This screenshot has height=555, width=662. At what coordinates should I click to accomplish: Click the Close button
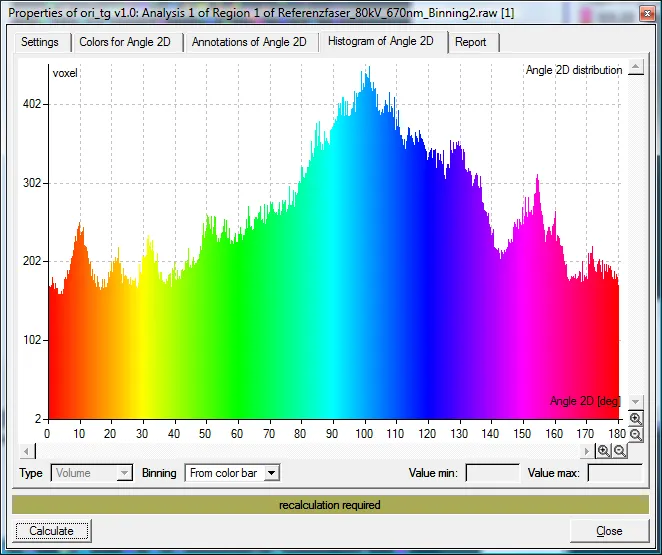pyautogui.click(x=609, y=531)
